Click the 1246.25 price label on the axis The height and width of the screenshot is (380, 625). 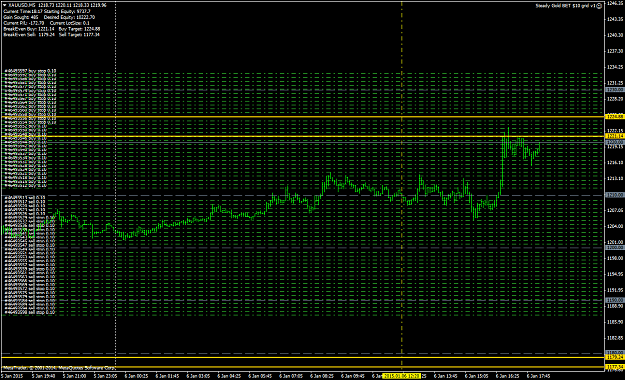tap(615, 3)
